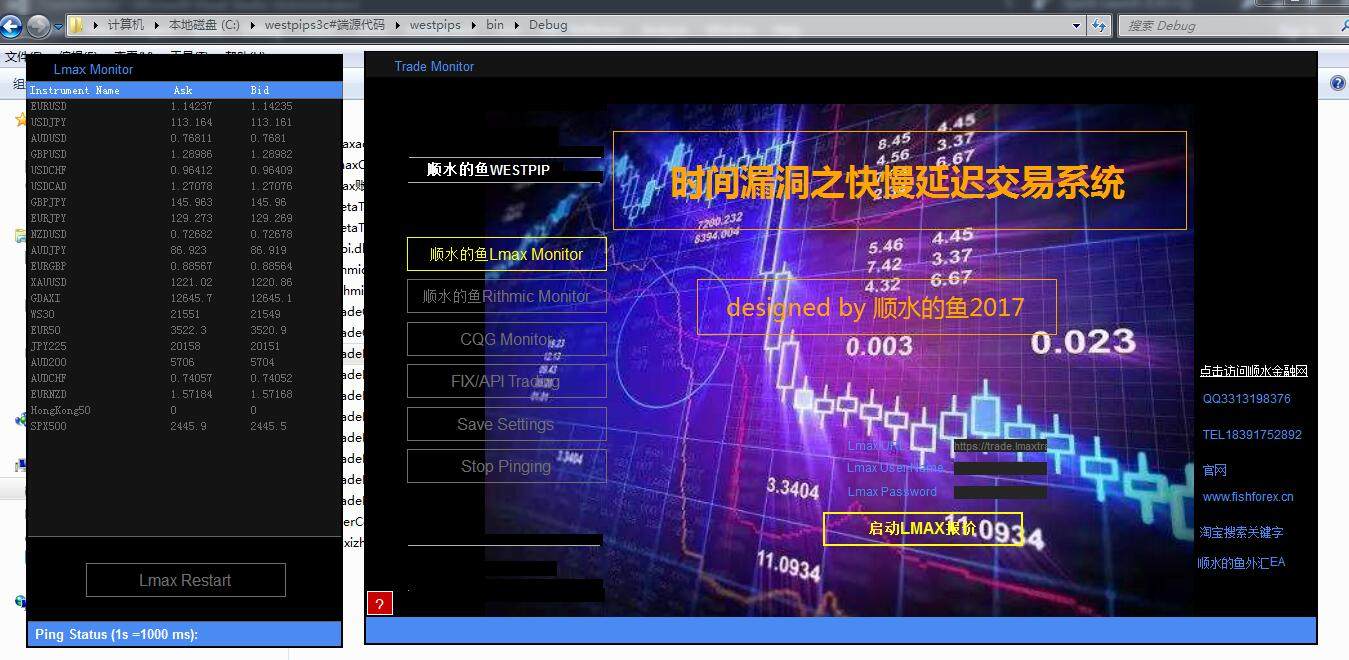The height and width of the screenshot is (660, 1349).
Task: Click the 顺水的鱼WESTPIP button
Action: click(x=505, y=170)
